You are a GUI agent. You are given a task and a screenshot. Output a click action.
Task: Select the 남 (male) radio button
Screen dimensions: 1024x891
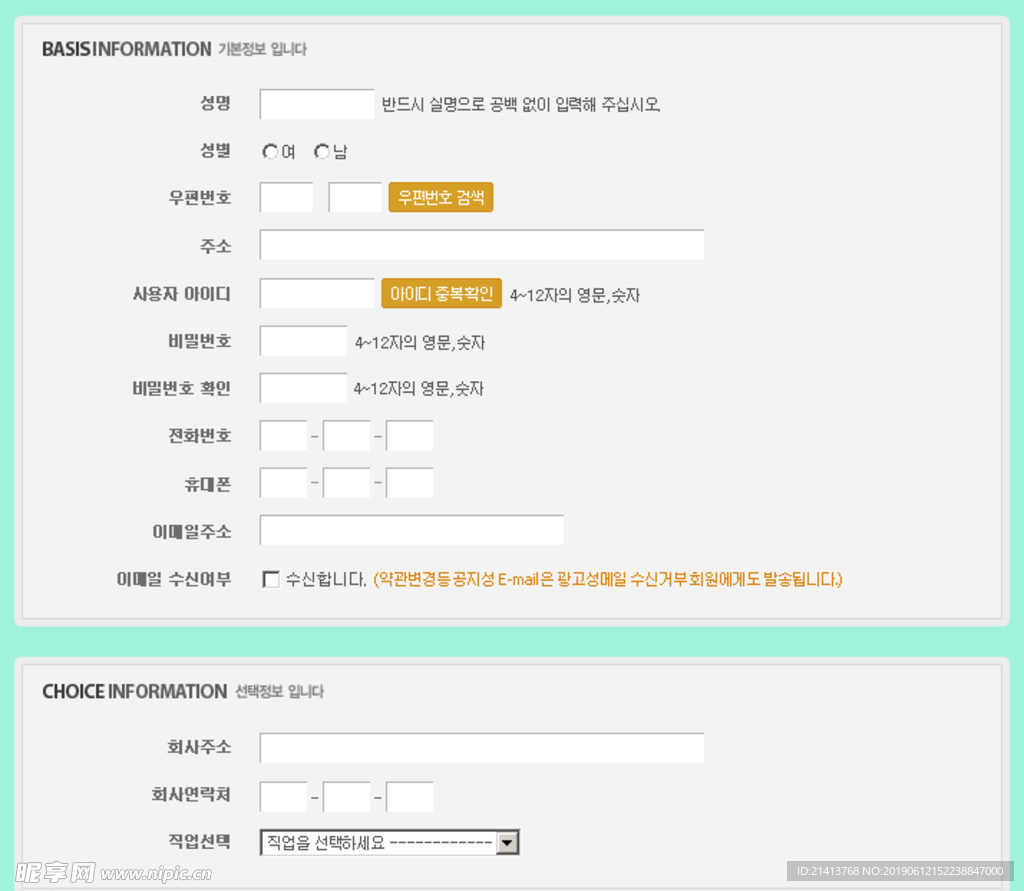click(321, 152)
